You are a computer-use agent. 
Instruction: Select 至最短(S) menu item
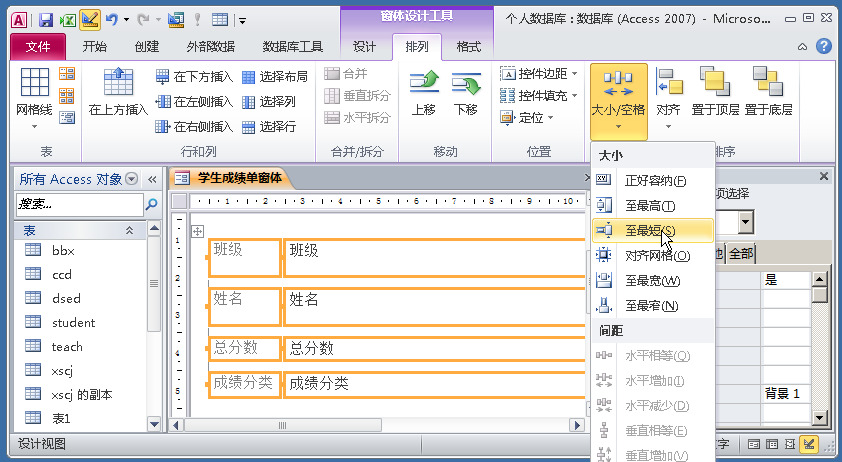(x=653, y=230)
